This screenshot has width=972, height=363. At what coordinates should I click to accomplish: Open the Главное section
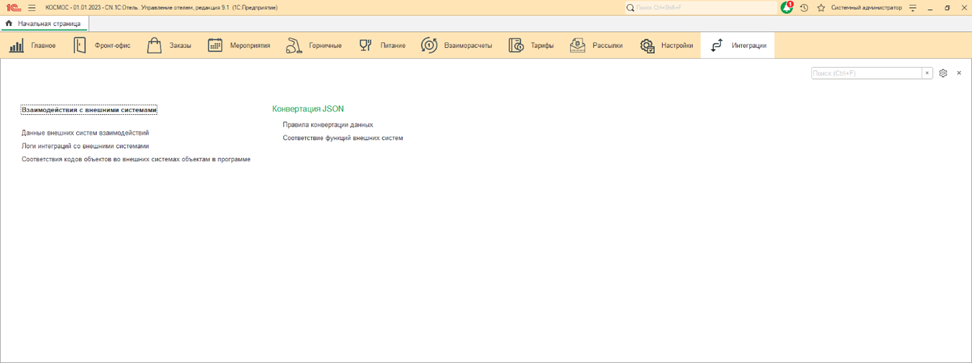point(44,46)
